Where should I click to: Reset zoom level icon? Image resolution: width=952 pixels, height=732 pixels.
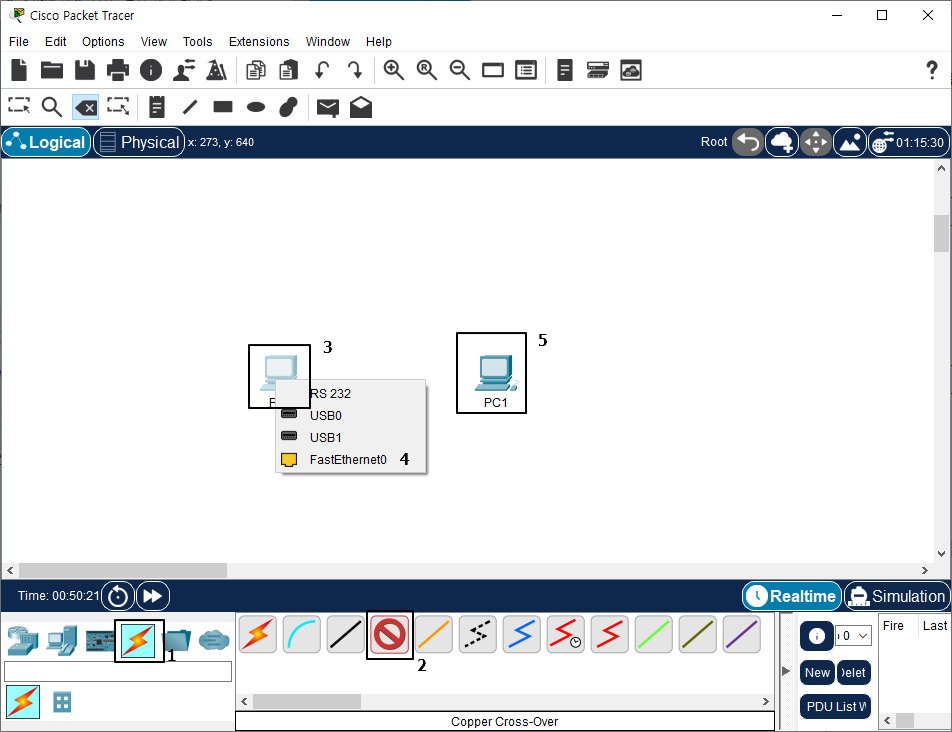[x=426, y=70]
